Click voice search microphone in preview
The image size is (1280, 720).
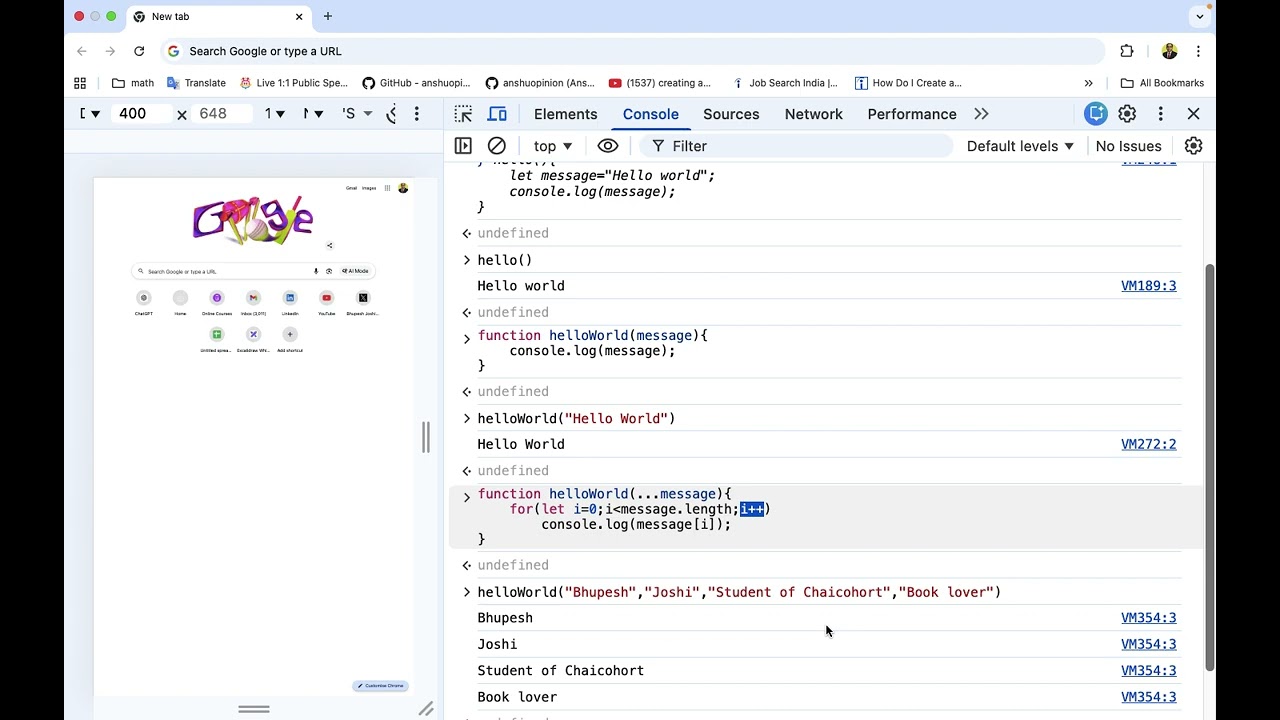[x=316, y=271]
